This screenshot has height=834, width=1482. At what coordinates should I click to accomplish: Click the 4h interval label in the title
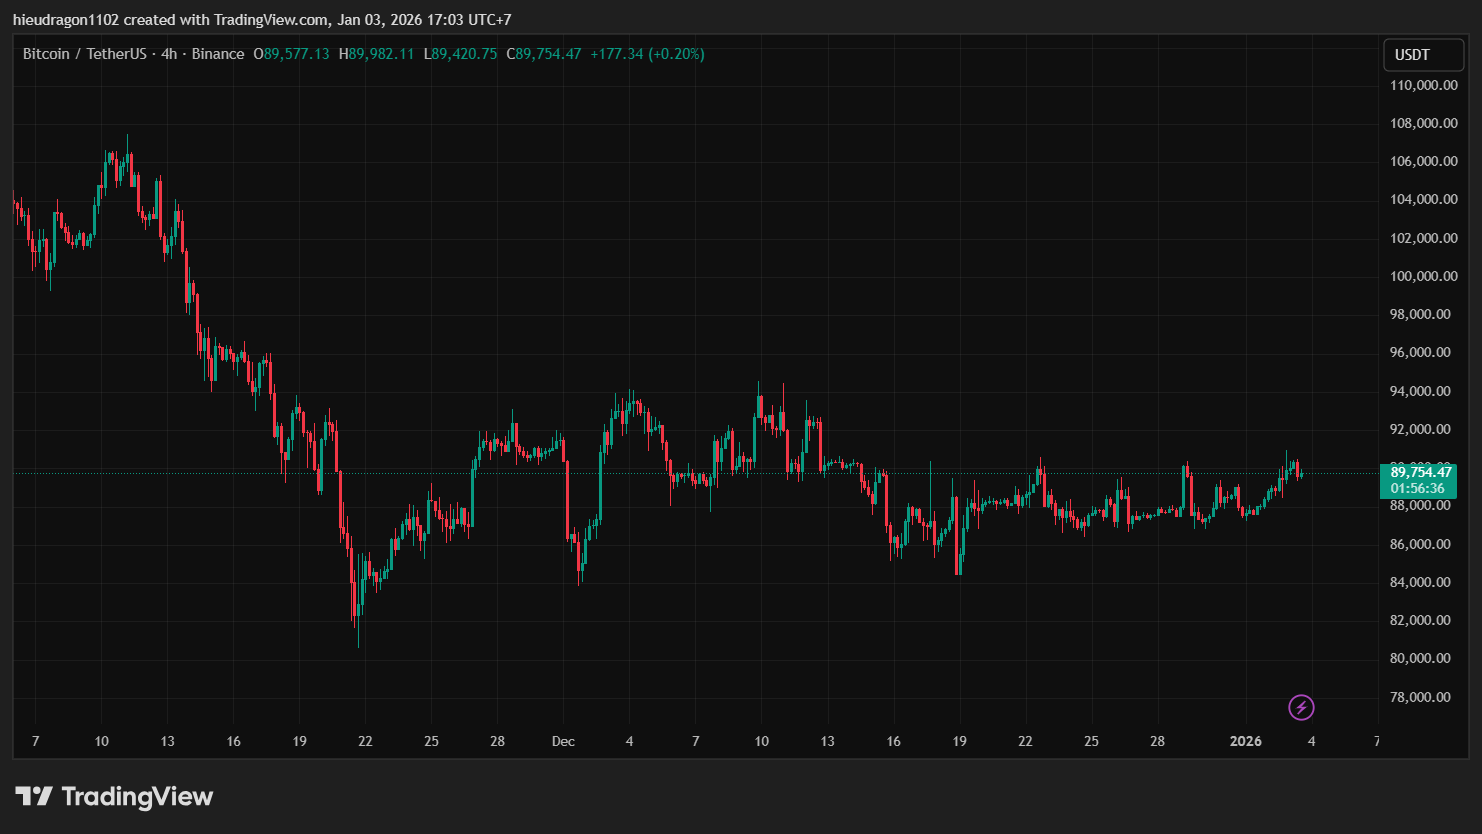tap(169, 54)
